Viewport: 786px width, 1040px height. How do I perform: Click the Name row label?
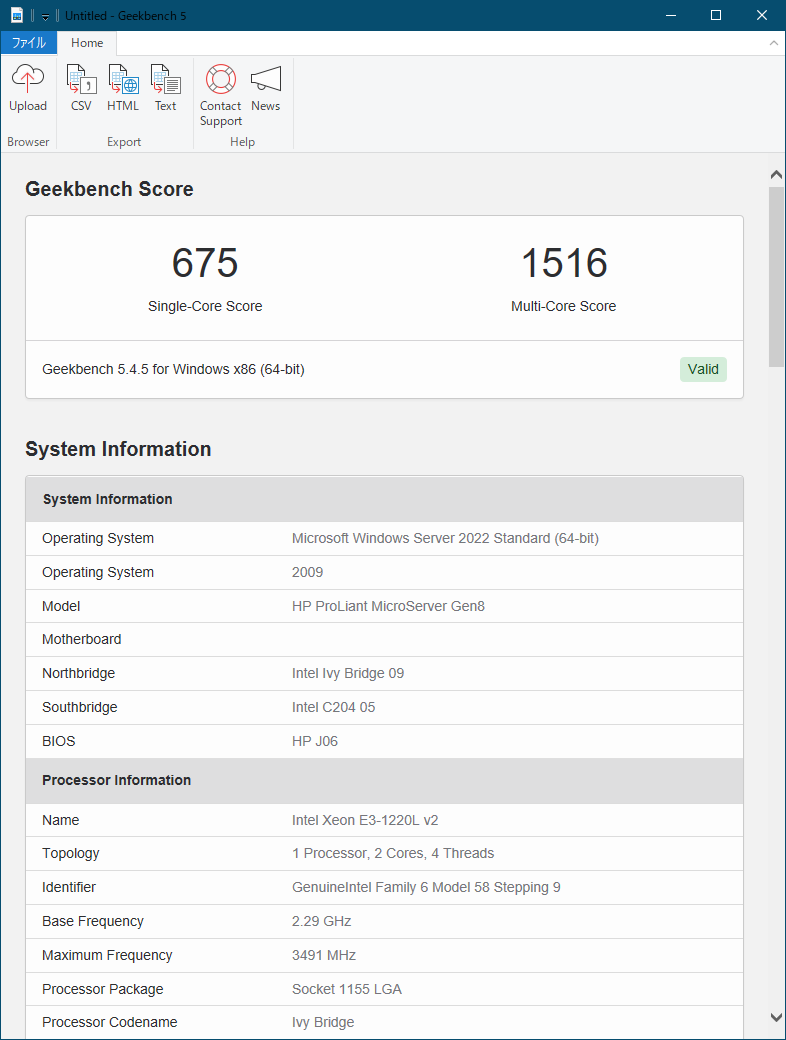[x=60, y=820]
